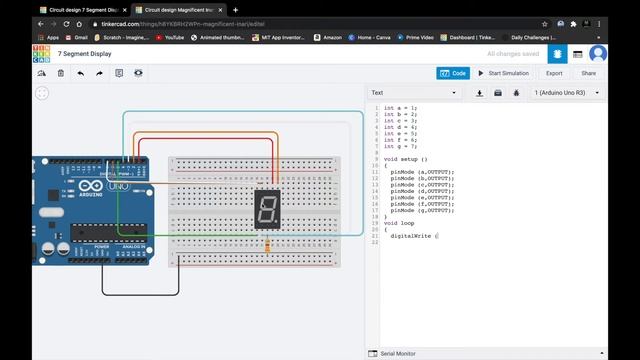The image size is (640, 360).
Task: Click the Serial Monitor up arrow
Action: pyautogui.click(x=602, y=353)
